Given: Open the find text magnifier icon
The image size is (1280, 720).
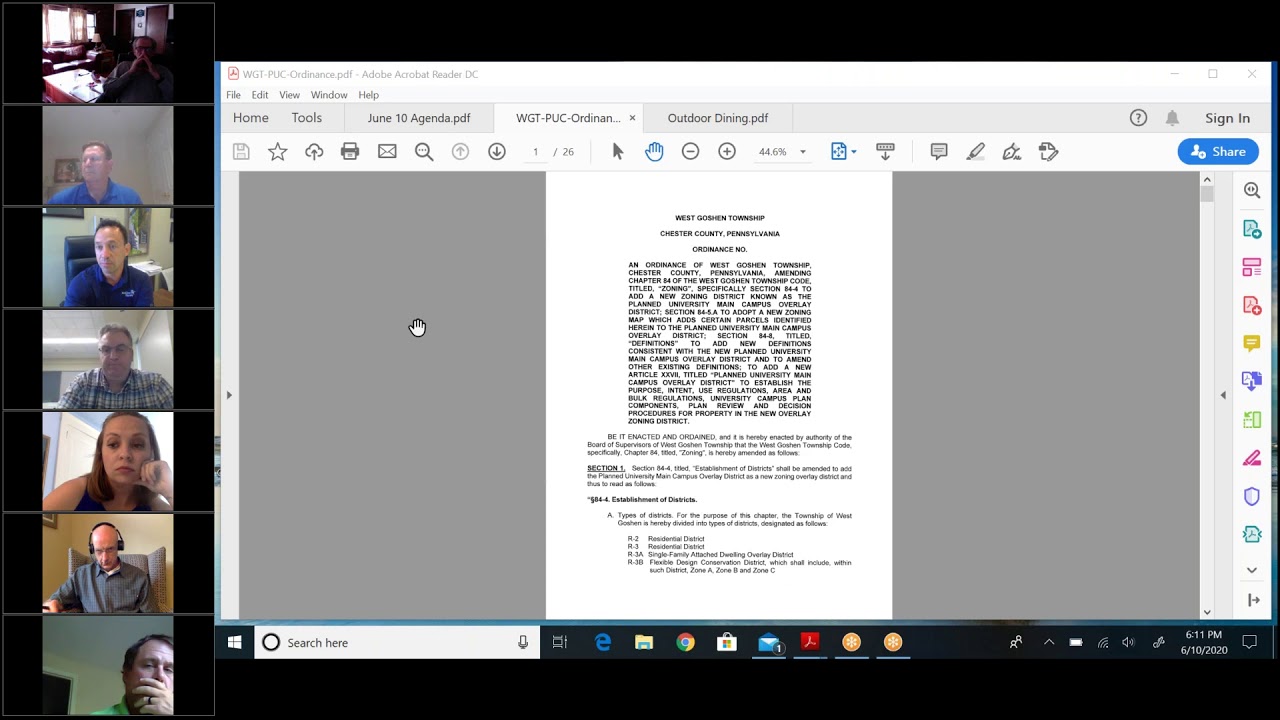Looking at the screenshot, I should [x=424, y=152].
